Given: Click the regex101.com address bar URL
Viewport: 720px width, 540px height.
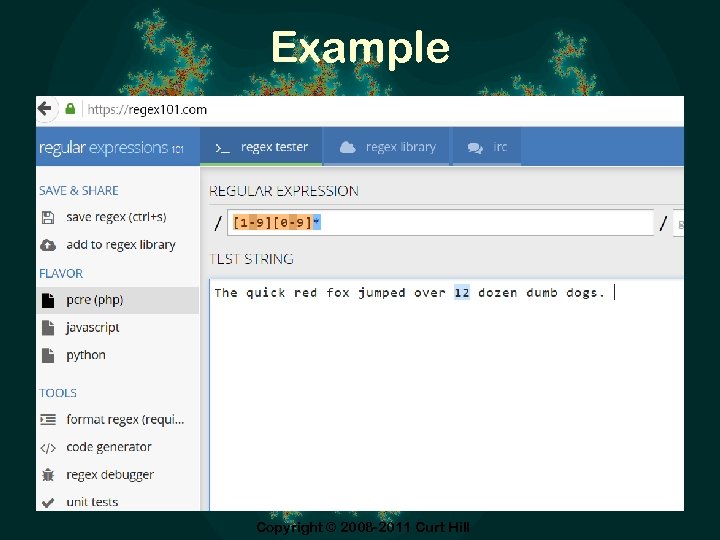Looking at the screenshot, I should point(147,110).
